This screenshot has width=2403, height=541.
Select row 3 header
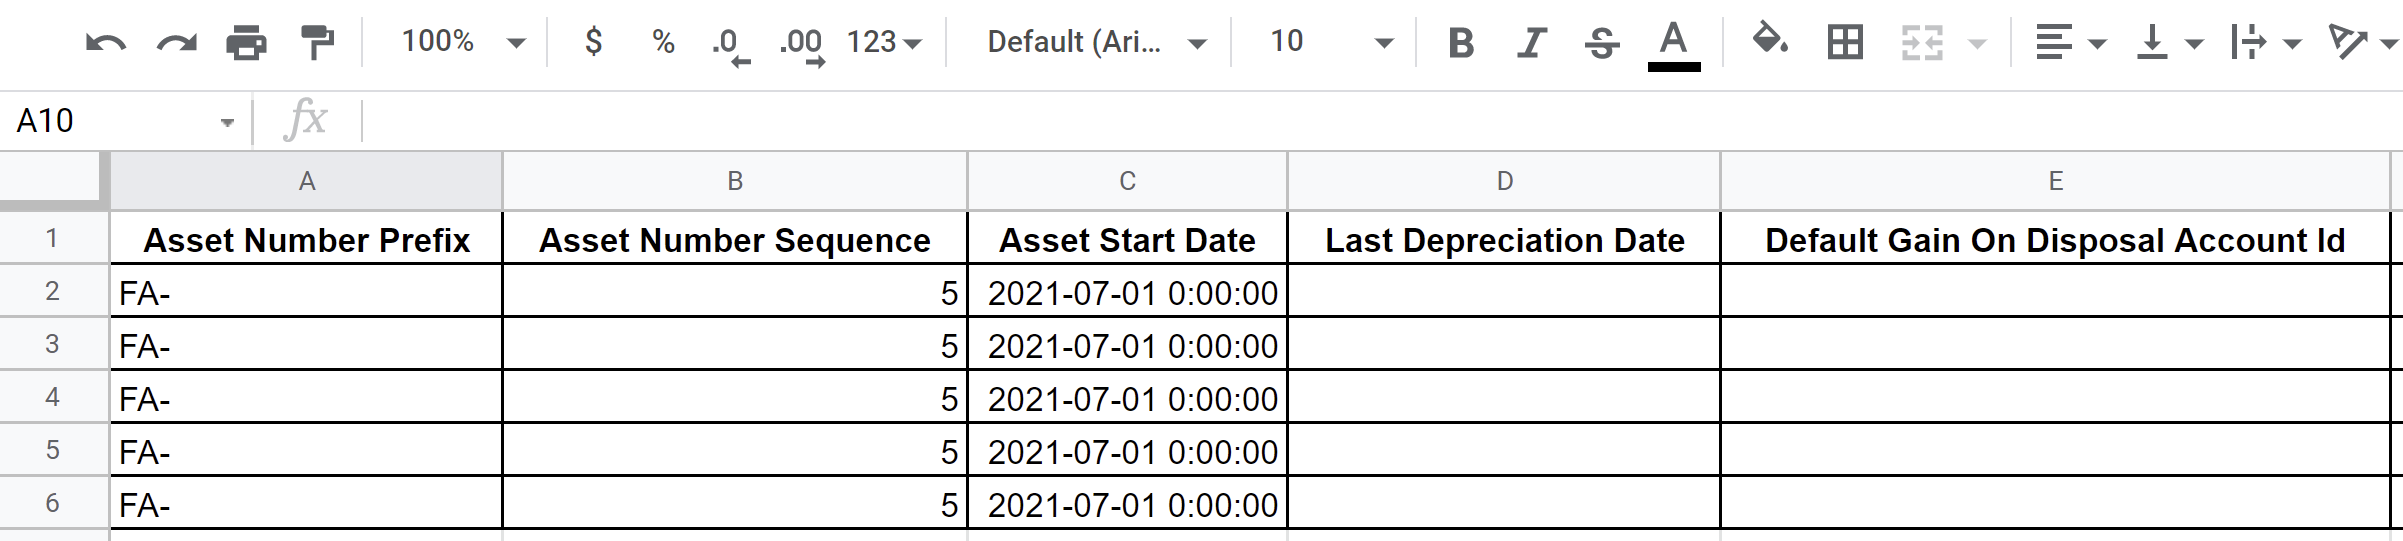click(52, 344)
